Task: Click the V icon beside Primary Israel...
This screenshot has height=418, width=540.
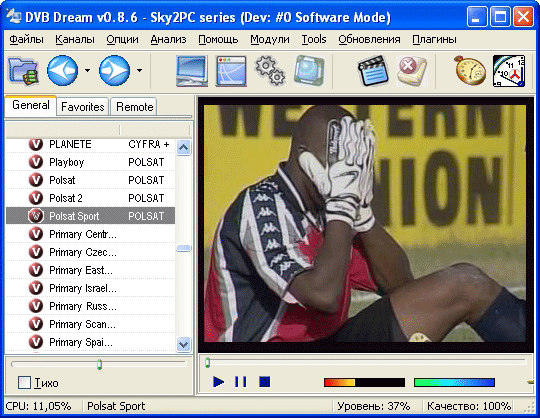Action: [x=36, y=288]
